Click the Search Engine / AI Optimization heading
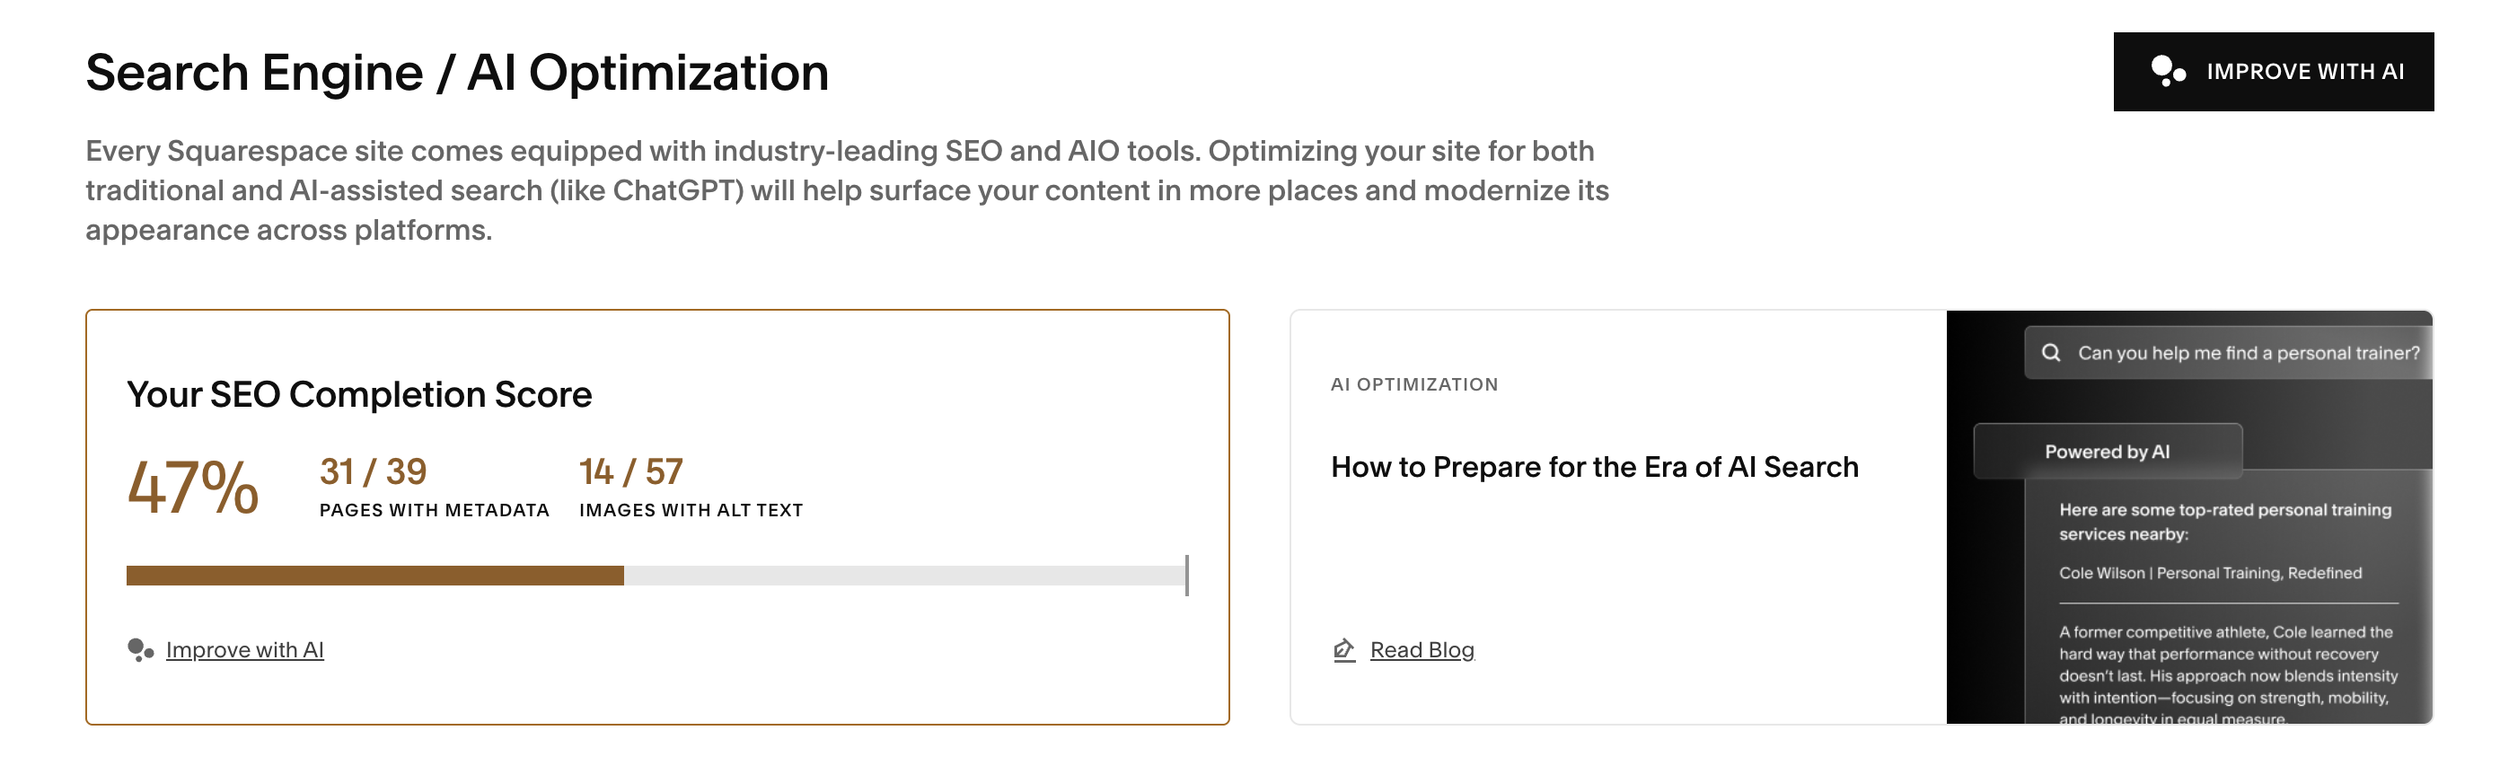This screenshot has height=783, width=2500. (x=457, y=73)
